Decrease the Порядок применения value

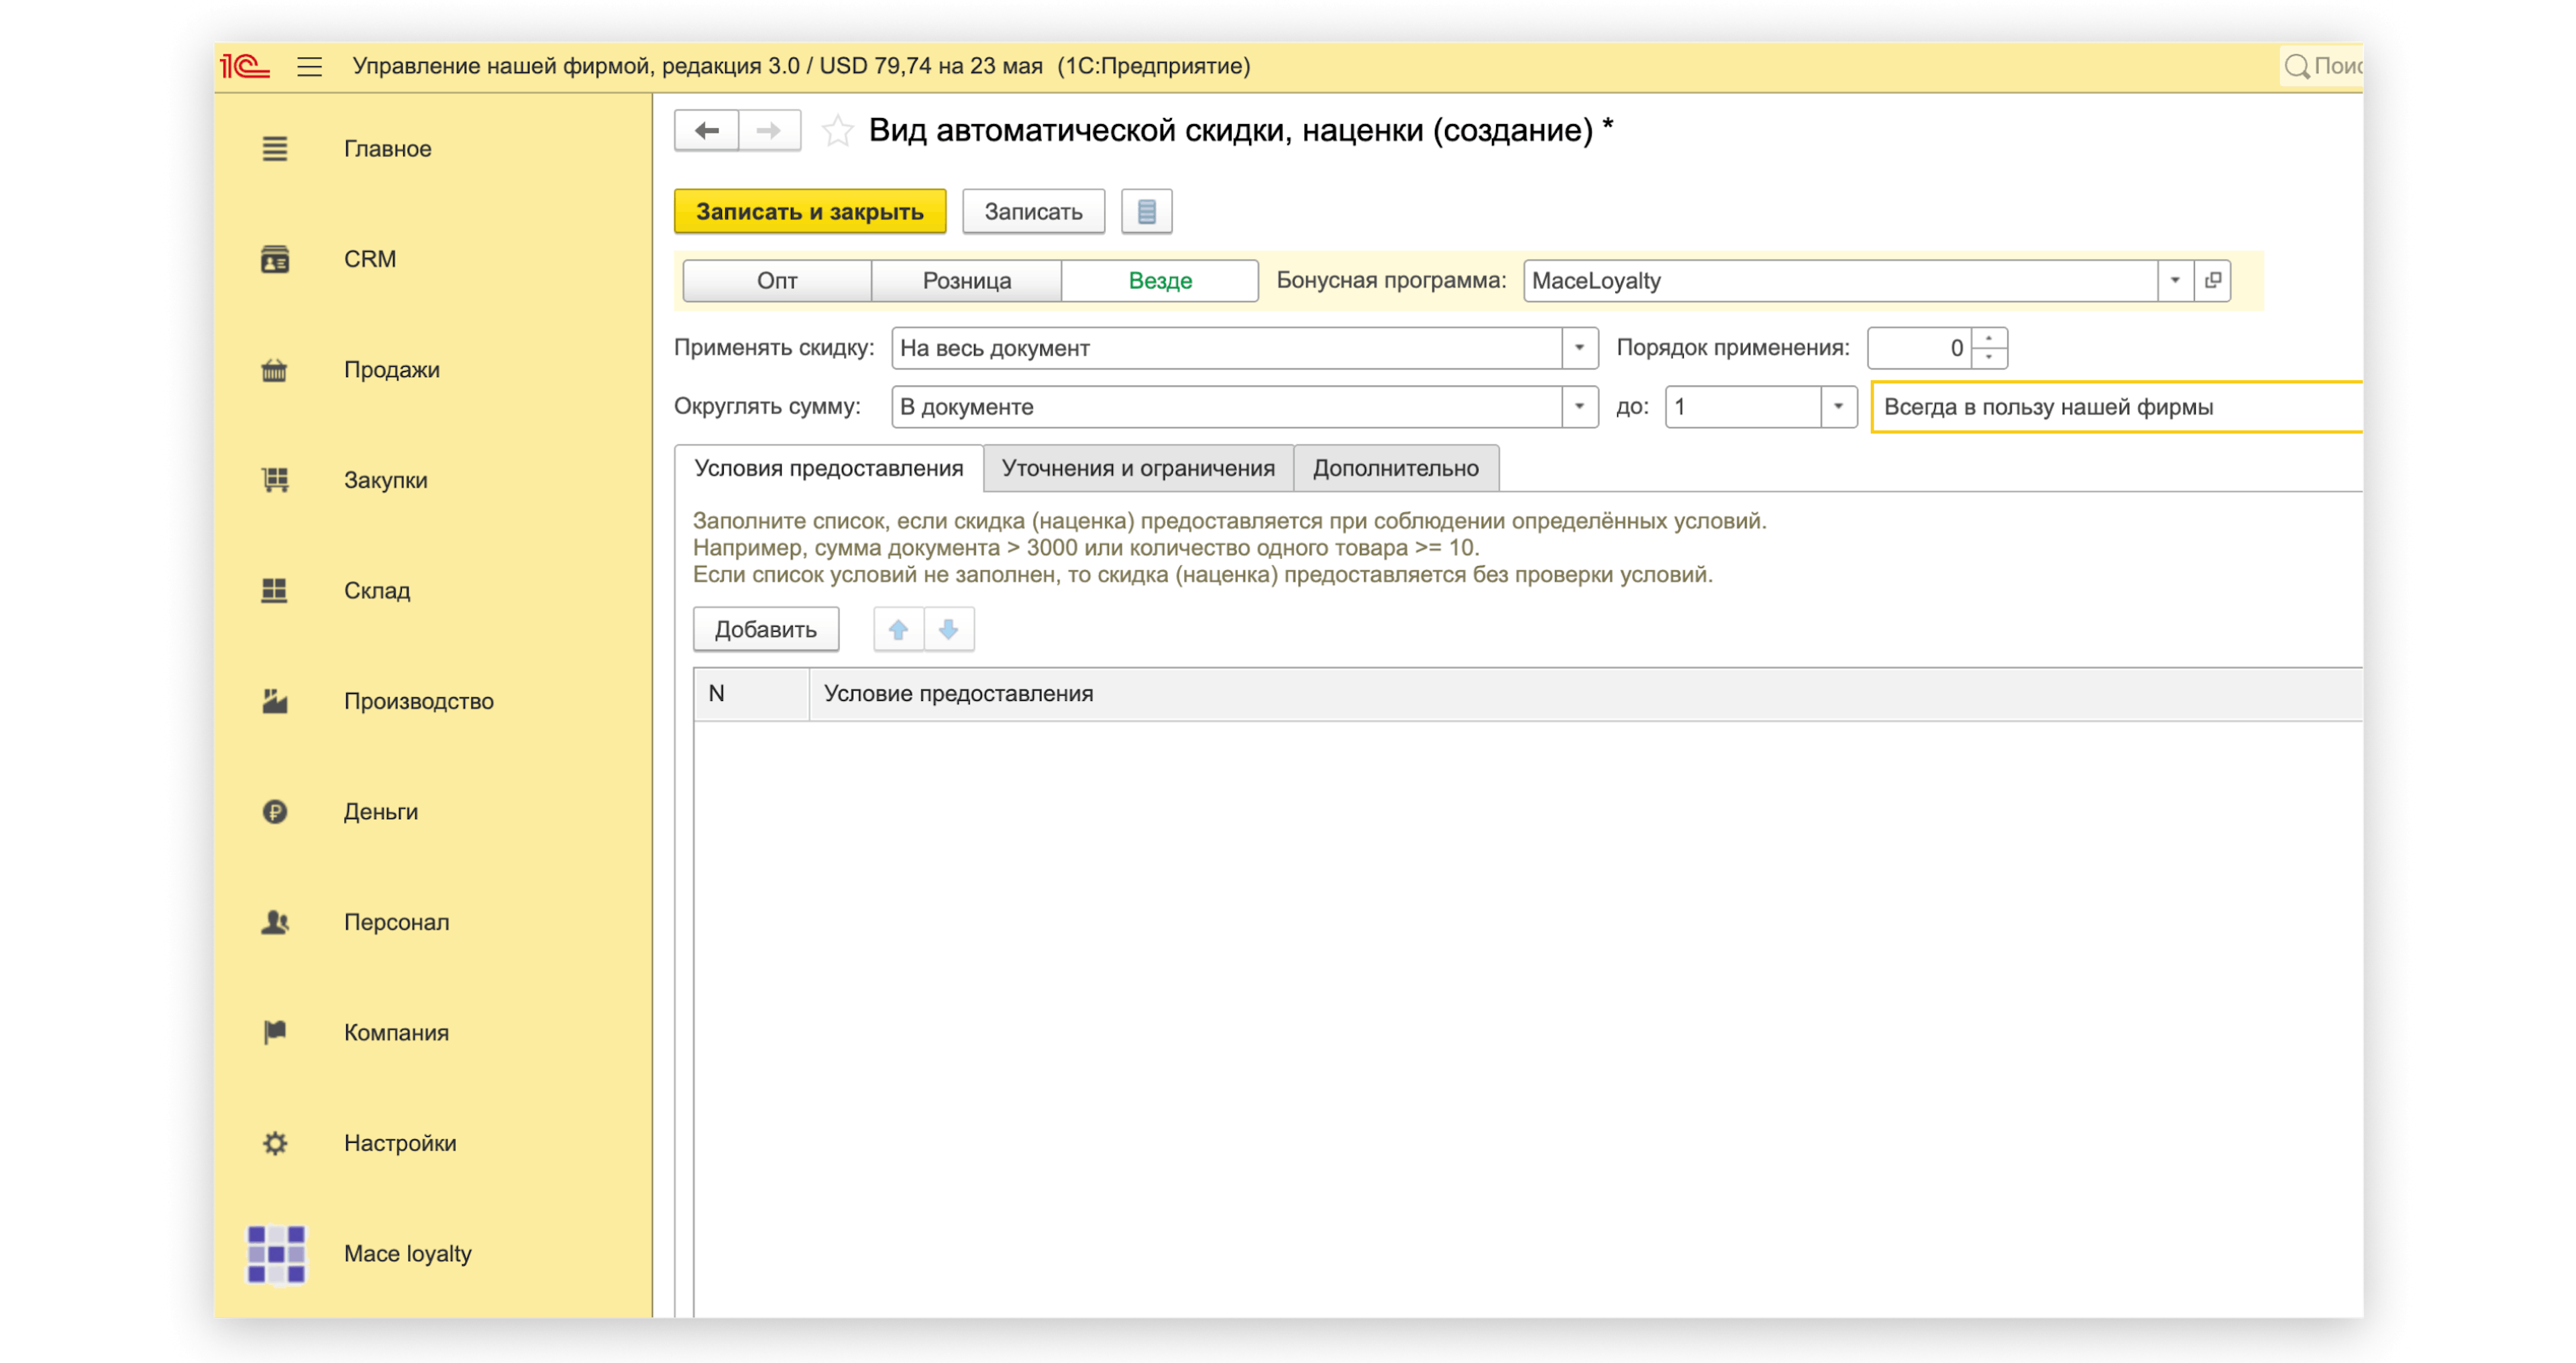tap(1989, 358)
